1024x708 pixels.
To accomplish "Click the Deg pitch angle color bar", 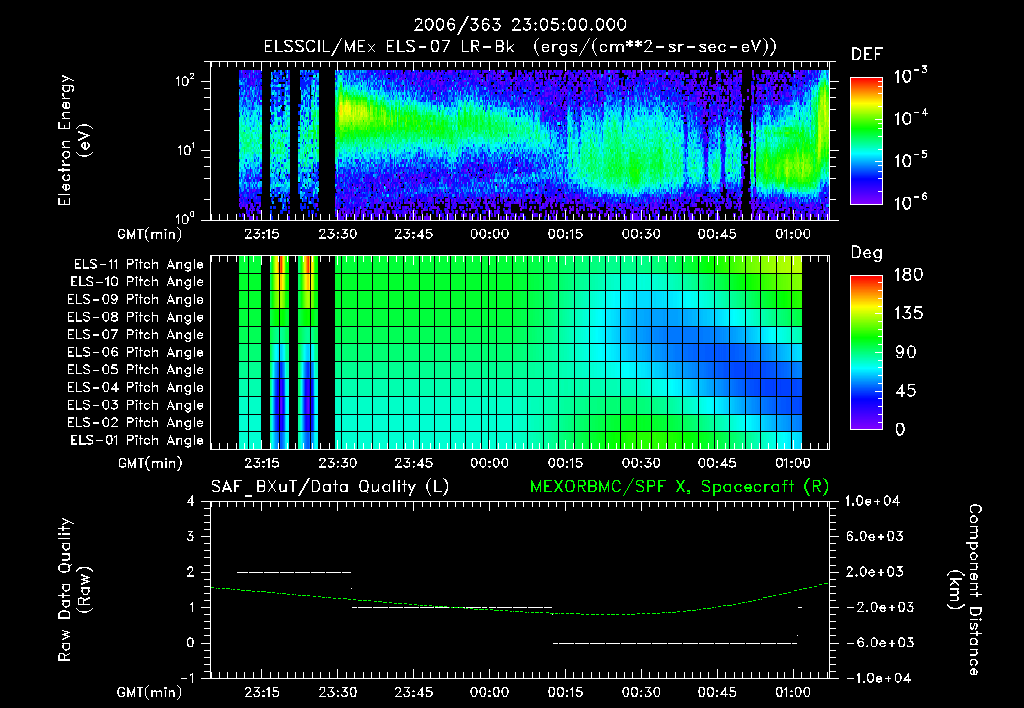I will [x=866, y=352].
